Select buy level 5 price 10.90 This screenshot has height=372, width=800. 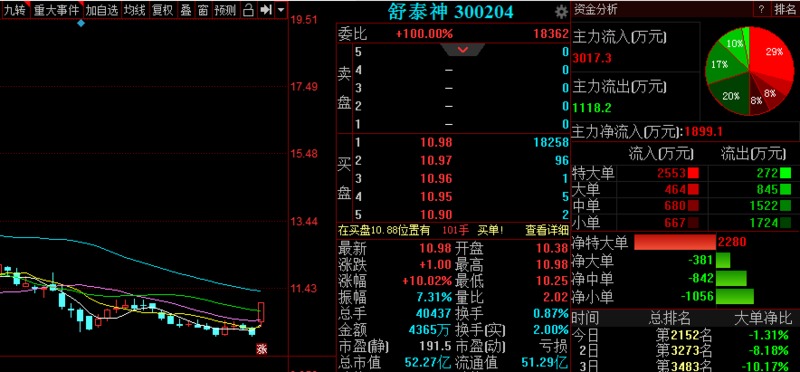pos(436,214)
